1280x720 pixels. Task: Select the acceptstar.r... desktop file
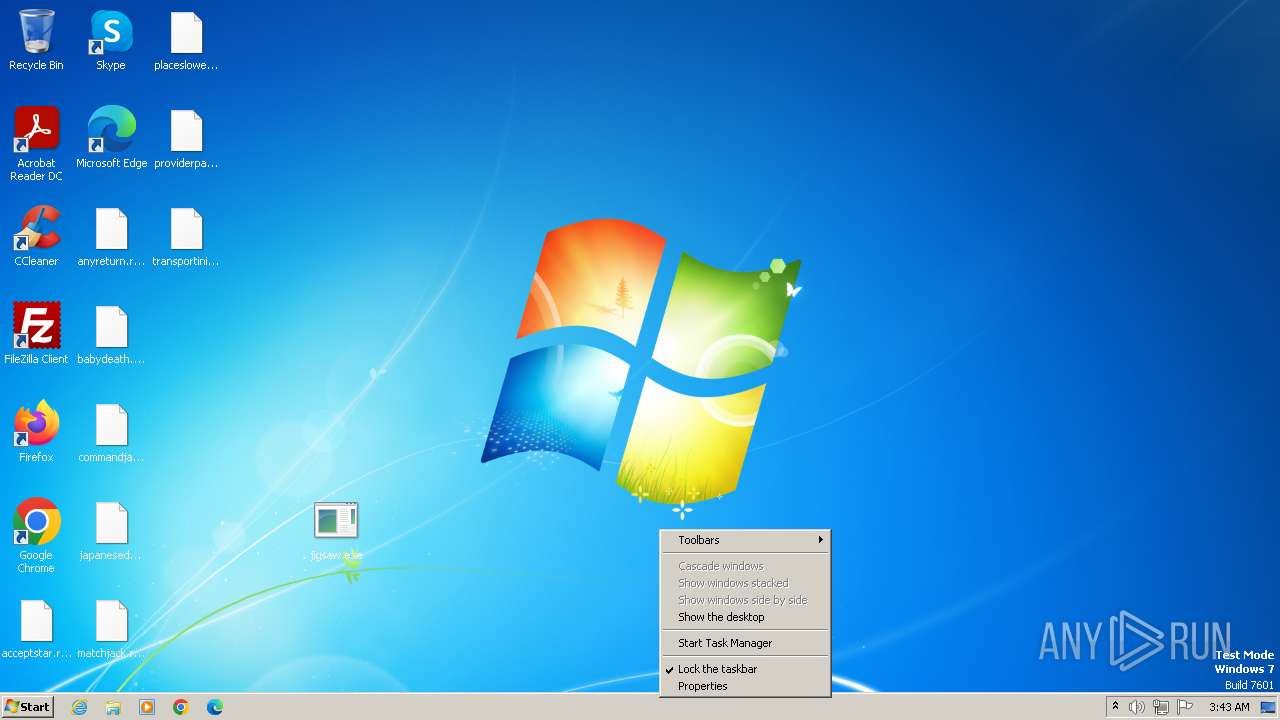[36, 628]
